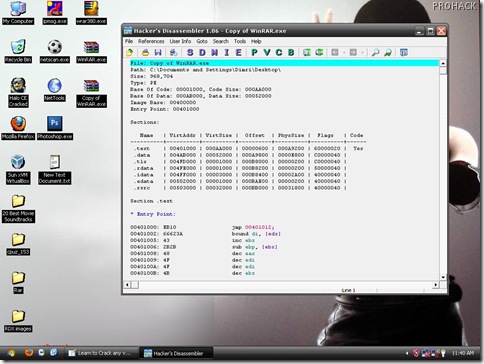Click the D toolbar button
This screenshot has width=484, height=364.
[x=202, y=52]
